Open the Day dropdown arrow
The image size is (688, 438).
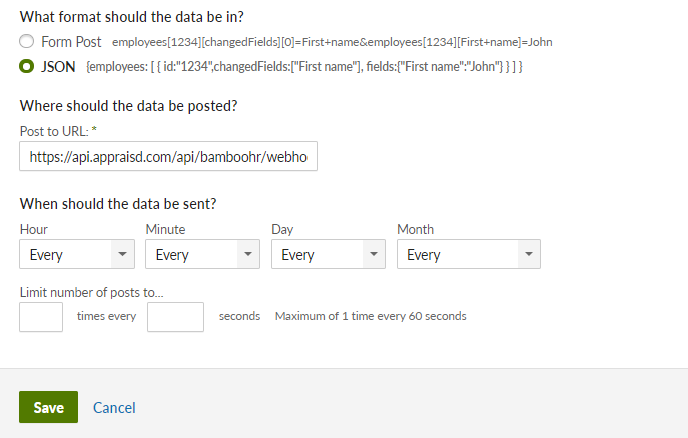click(x=374, y=254)
